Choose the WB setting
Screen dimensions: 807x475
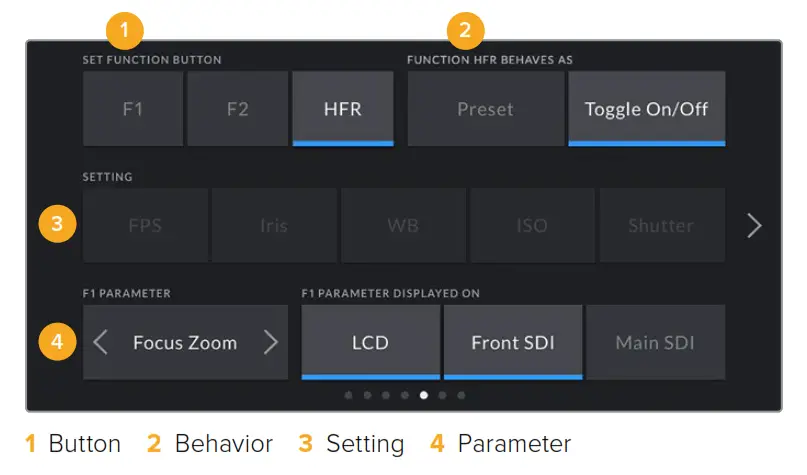click(403, 225)
